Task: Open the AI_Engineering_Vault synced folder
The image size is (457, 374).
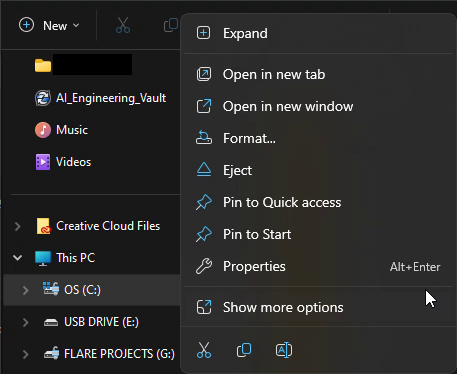Action: [101, 98]
